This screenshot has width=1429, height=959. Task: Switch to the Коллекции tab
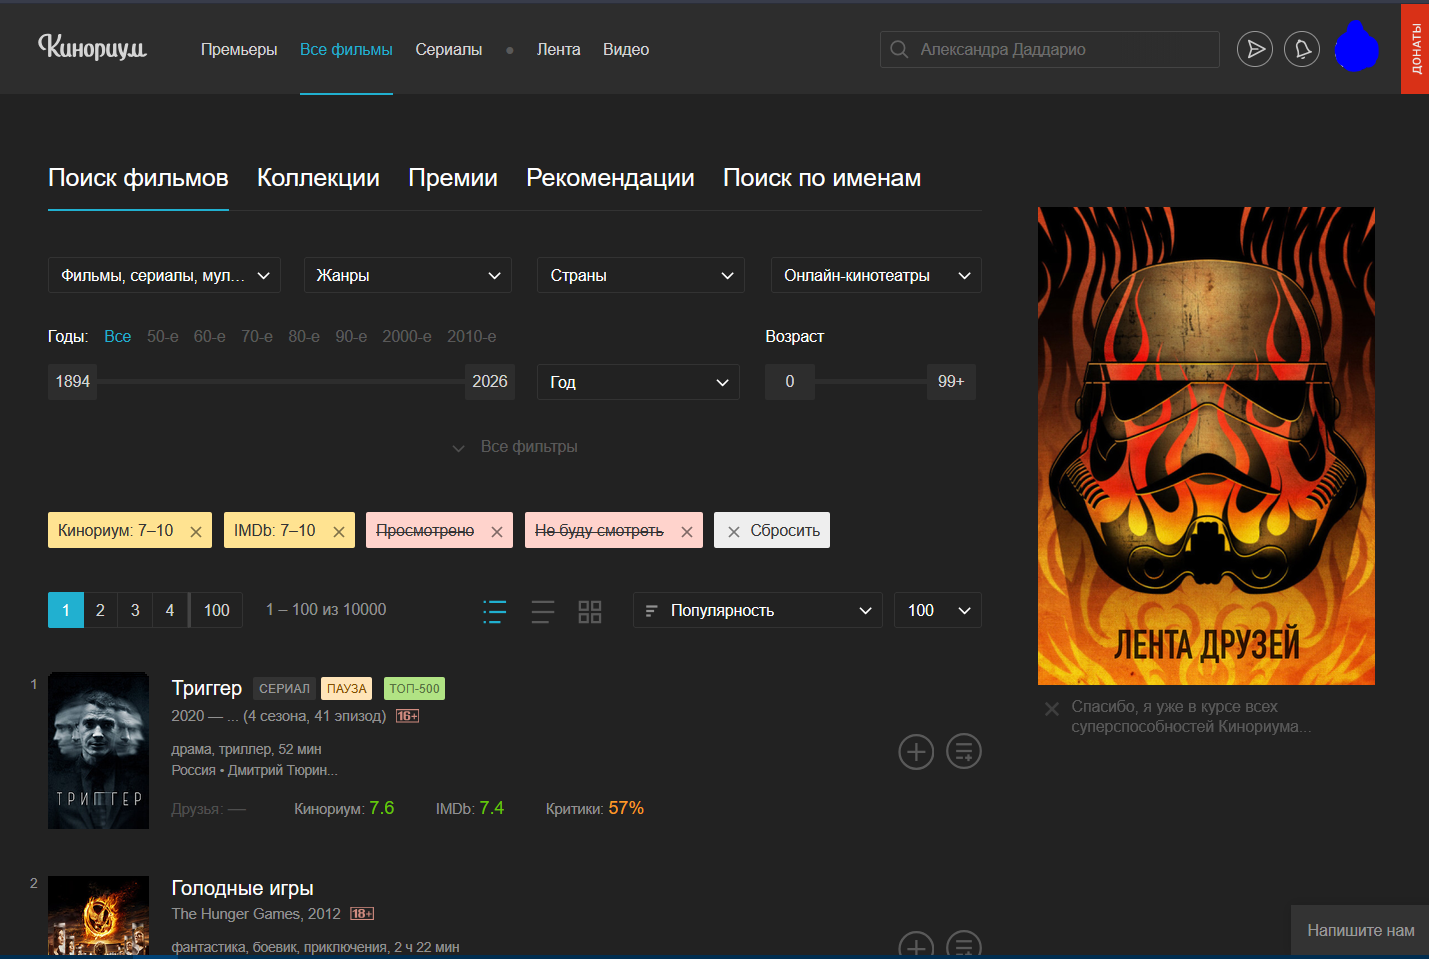pos(318,178)
